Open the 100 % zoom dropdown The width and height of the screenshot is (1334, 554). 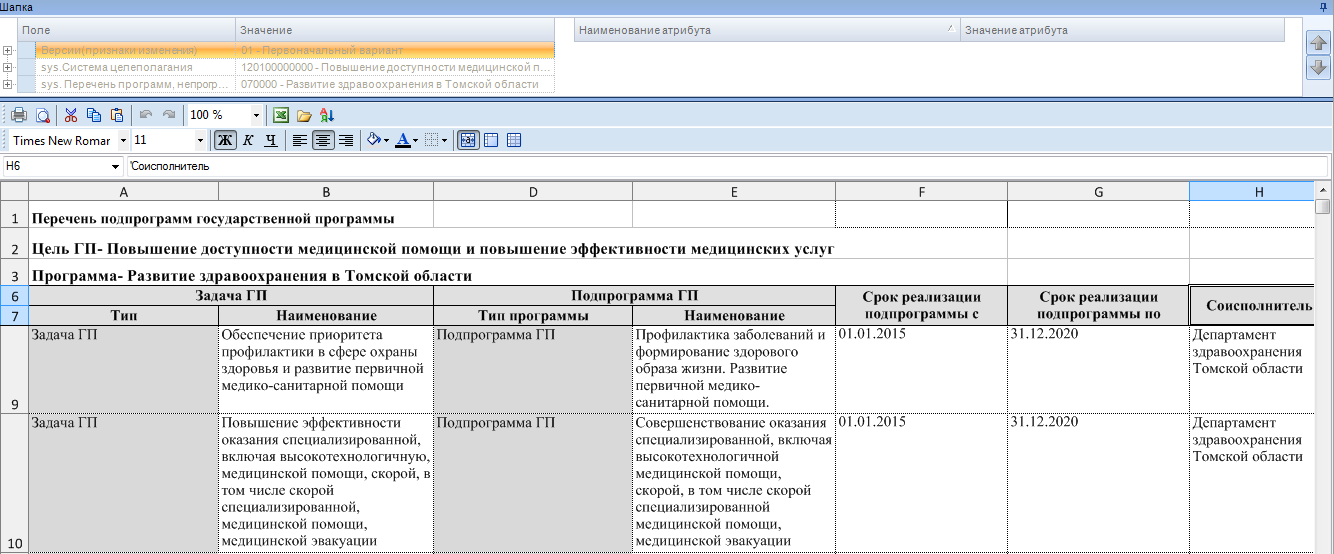256,115
